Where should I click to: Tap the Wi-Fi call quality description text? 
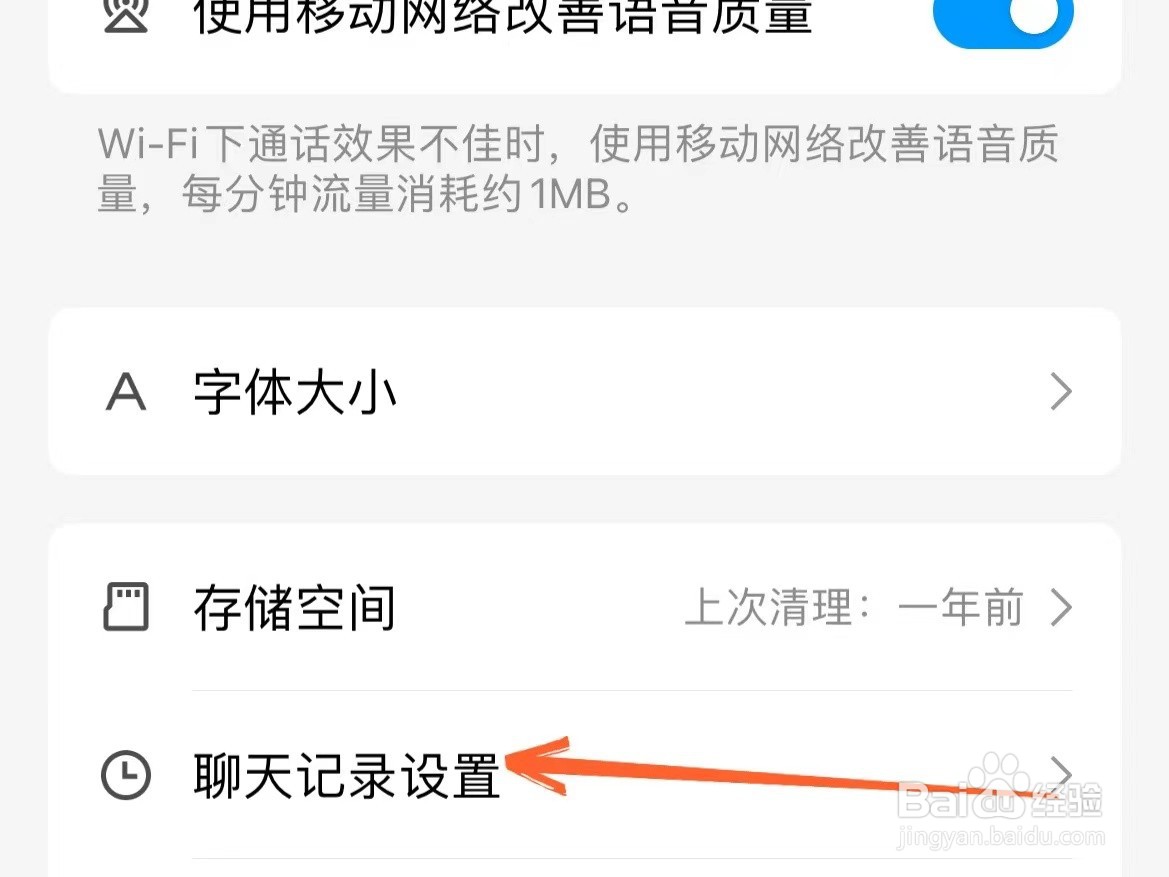point(578,169)
